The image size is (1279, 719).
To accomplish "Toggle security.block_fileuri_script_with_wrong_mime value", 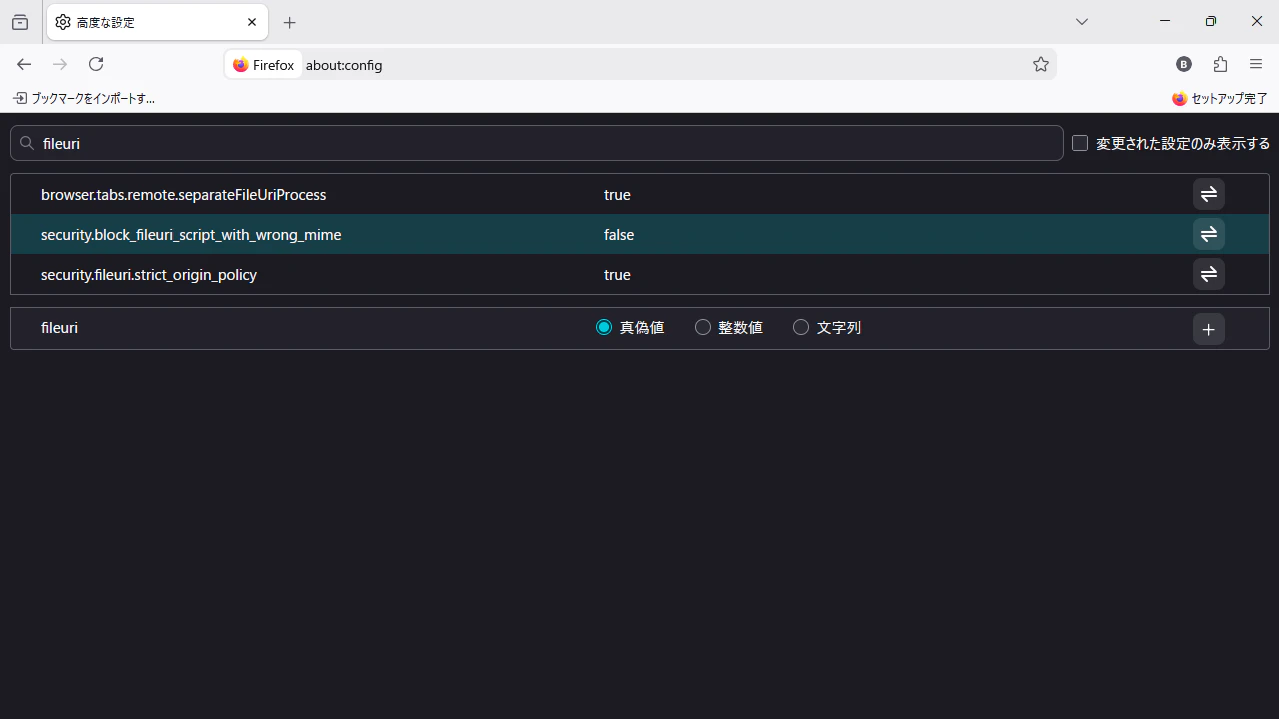I will click(x=1208, y=234).
